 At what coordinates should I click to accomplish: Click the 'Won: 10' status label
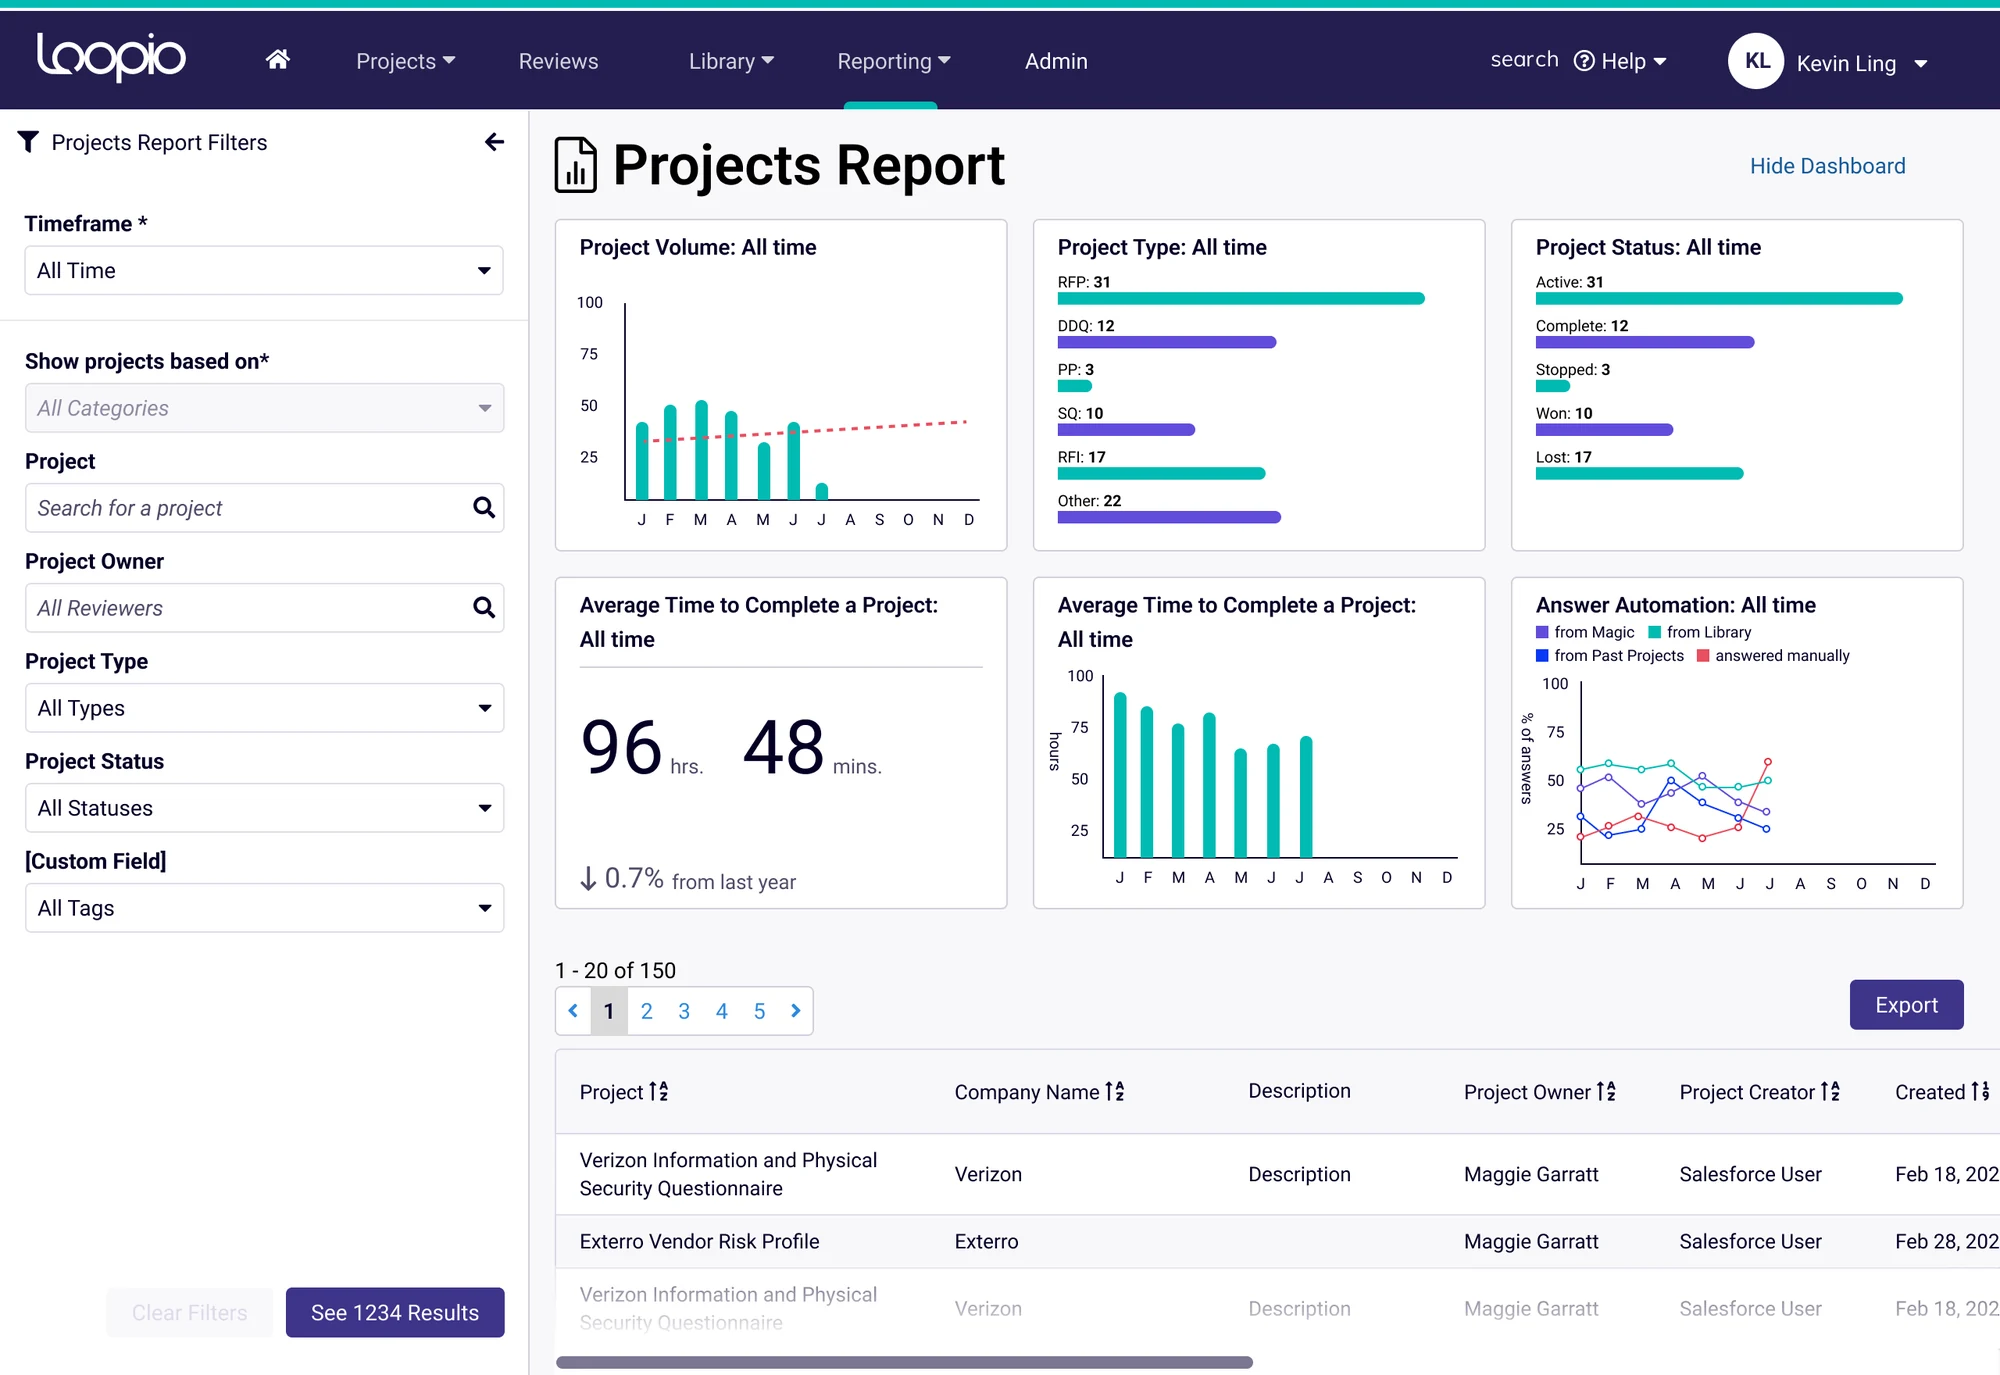1564,413
